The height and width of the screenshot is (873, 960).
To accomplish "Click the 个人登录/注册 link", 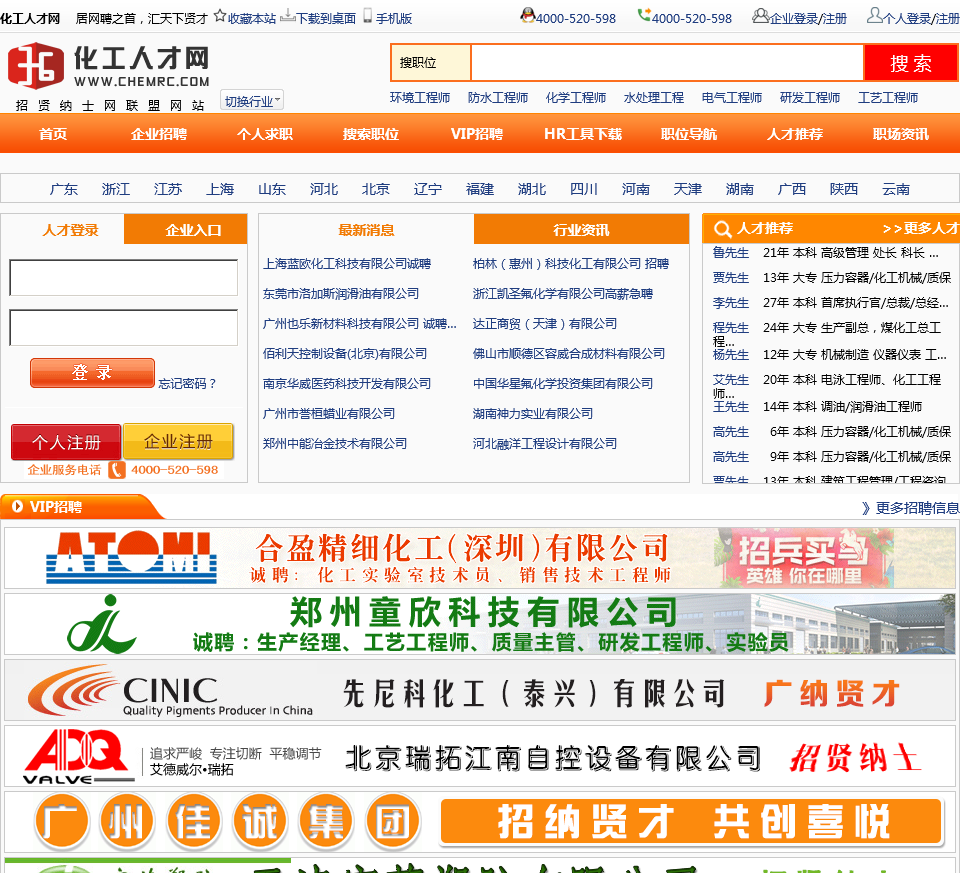I will pos(921,19).
